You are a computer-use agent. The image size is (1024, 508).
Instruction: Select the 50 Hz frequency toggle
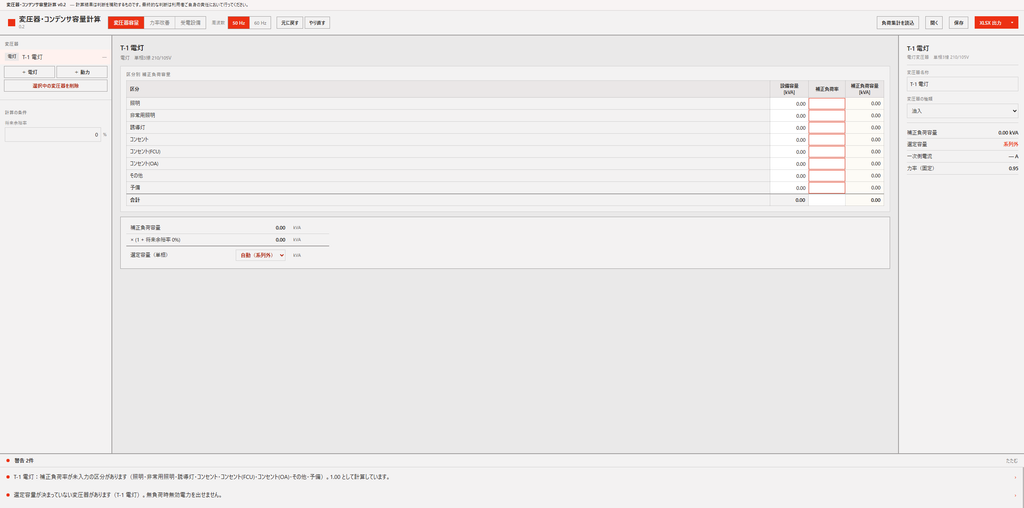238,23
